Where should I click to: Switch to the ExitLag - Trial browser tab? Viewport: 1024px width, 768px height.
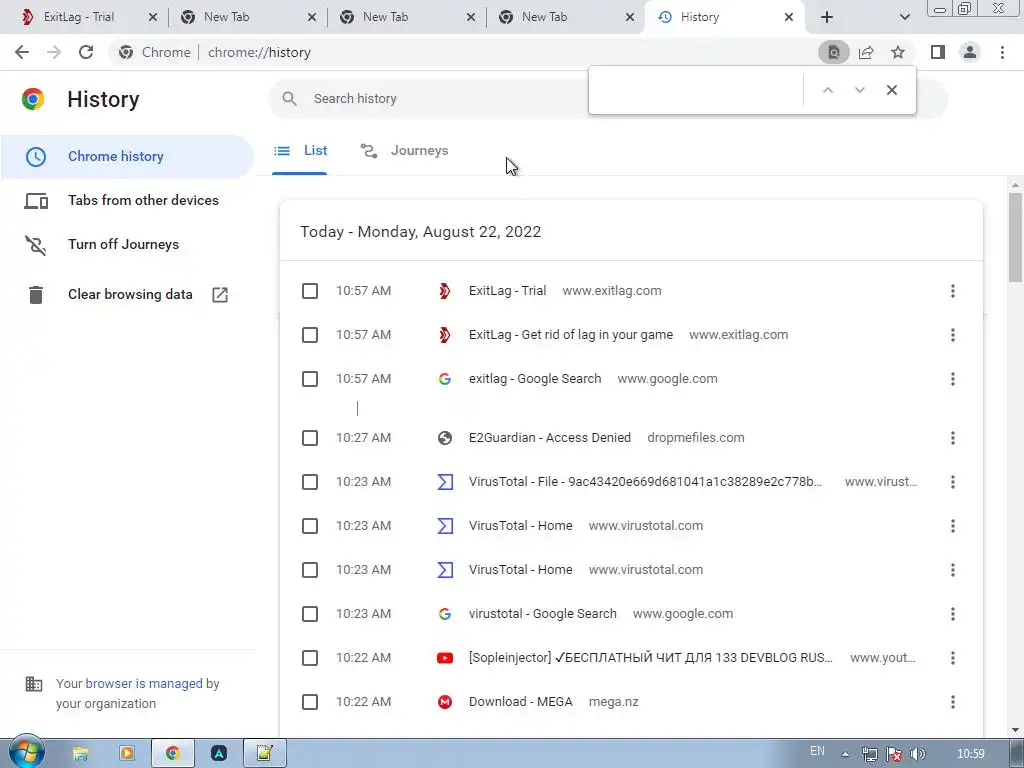click(x=78, y=17)
